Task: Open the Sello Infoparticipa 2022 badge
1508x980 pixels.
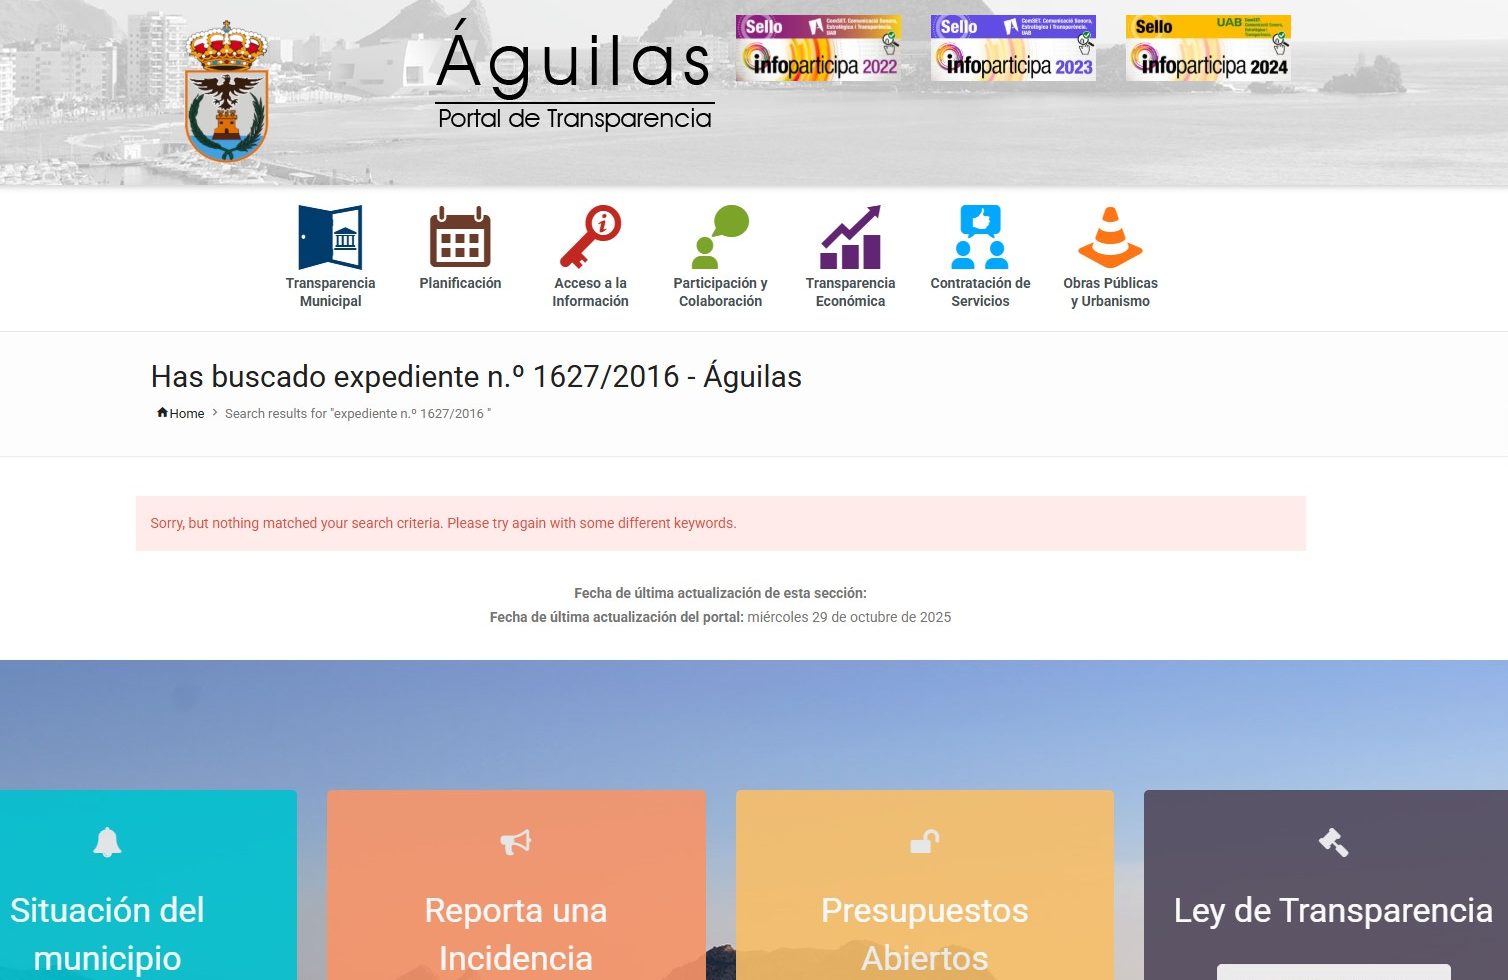Action: pyautogui.click(x=818, y=48)
